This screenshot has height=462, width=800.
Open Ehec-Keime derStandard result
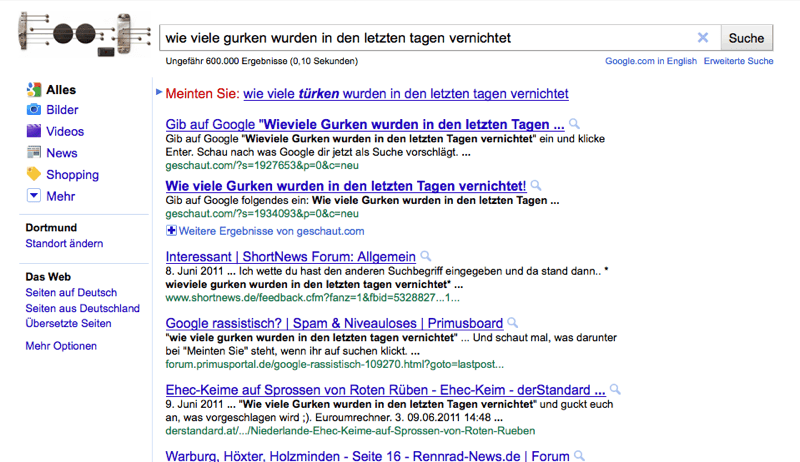[x=385, y=390]
